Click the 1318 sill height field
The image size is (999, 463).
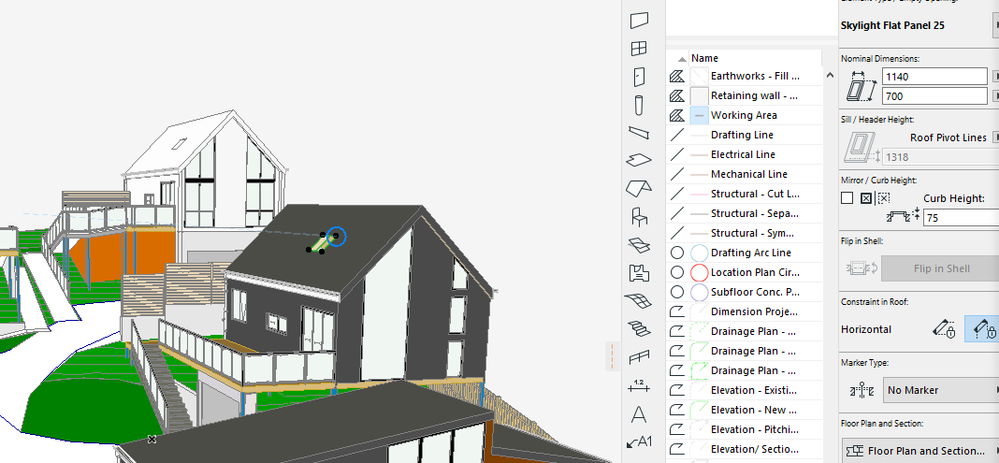click(940, 157)
